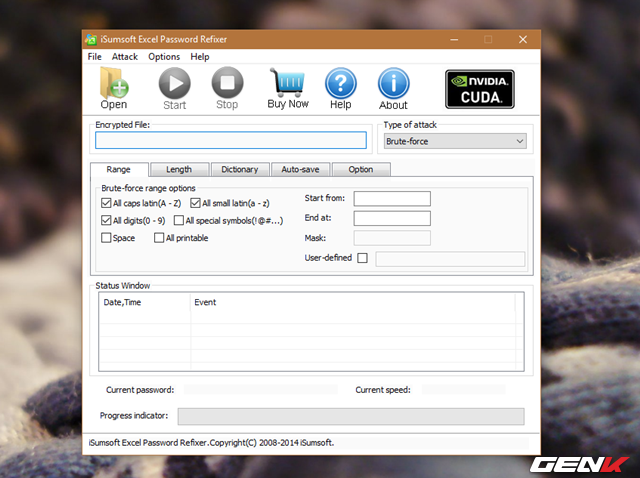Click the Buy Now shopping cart icon

coord(288,88)
